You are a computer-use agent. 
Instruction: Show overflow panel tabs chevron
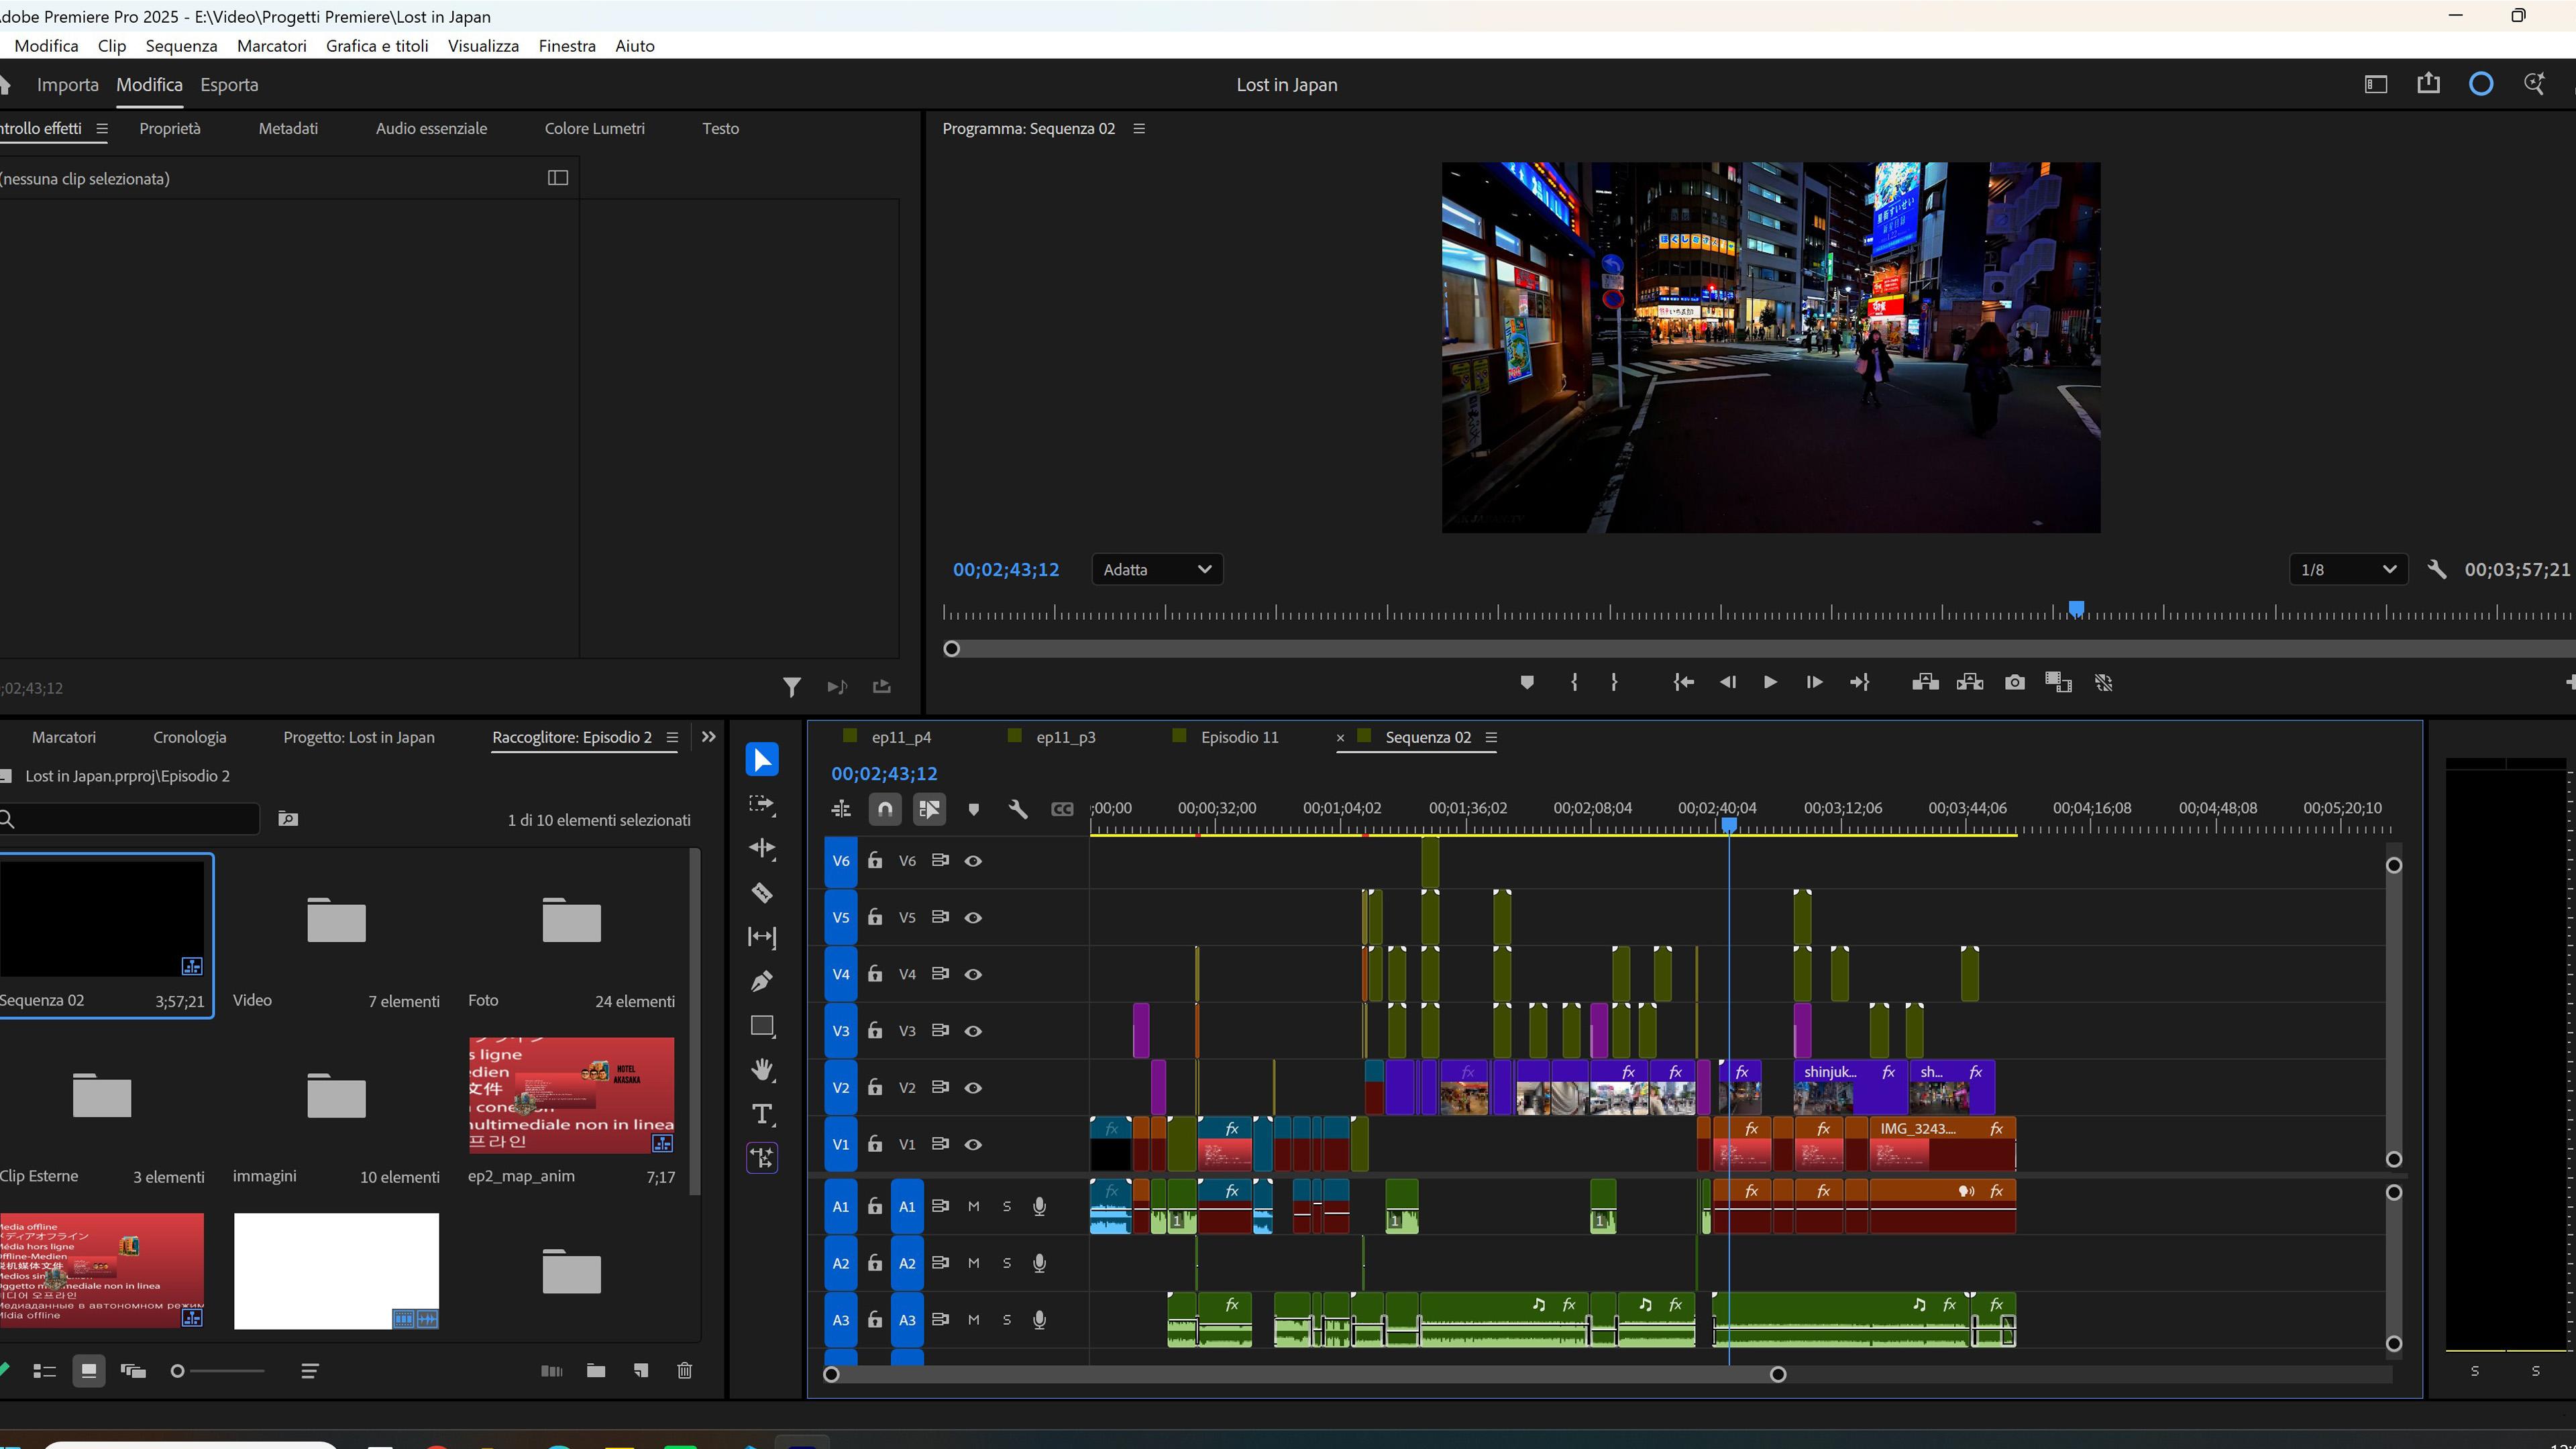pyautogui.click(x=709, y=737)
